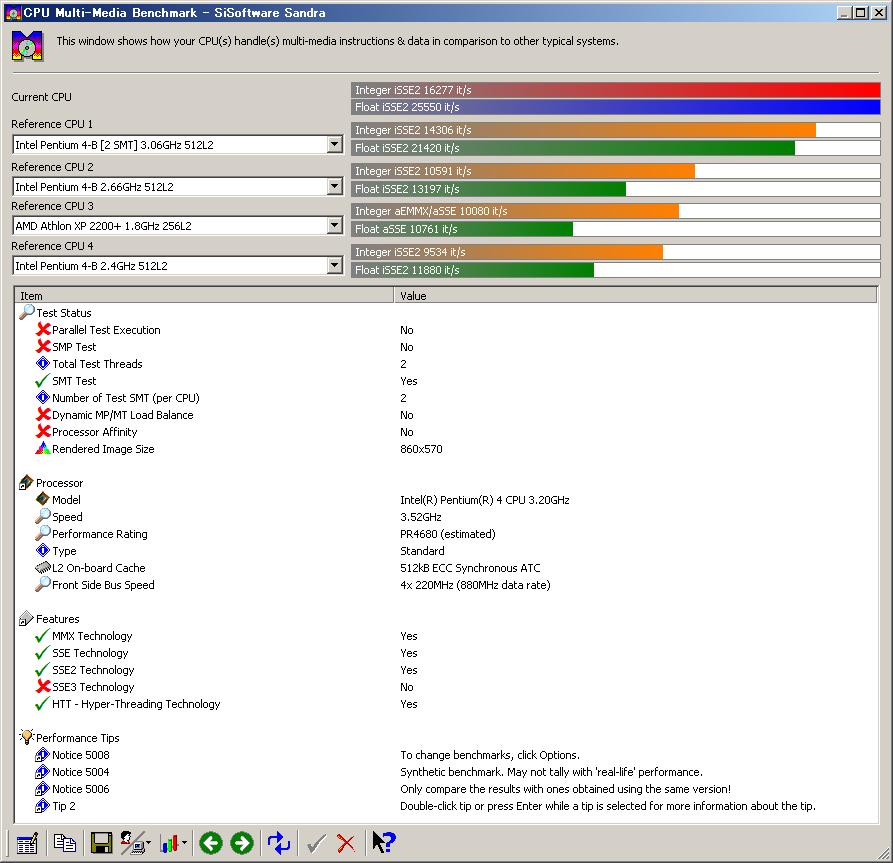Click the Integer aEMMX/aSSE 10080 bar
Viewport: 893px width, 863px height.
point(515,211)
